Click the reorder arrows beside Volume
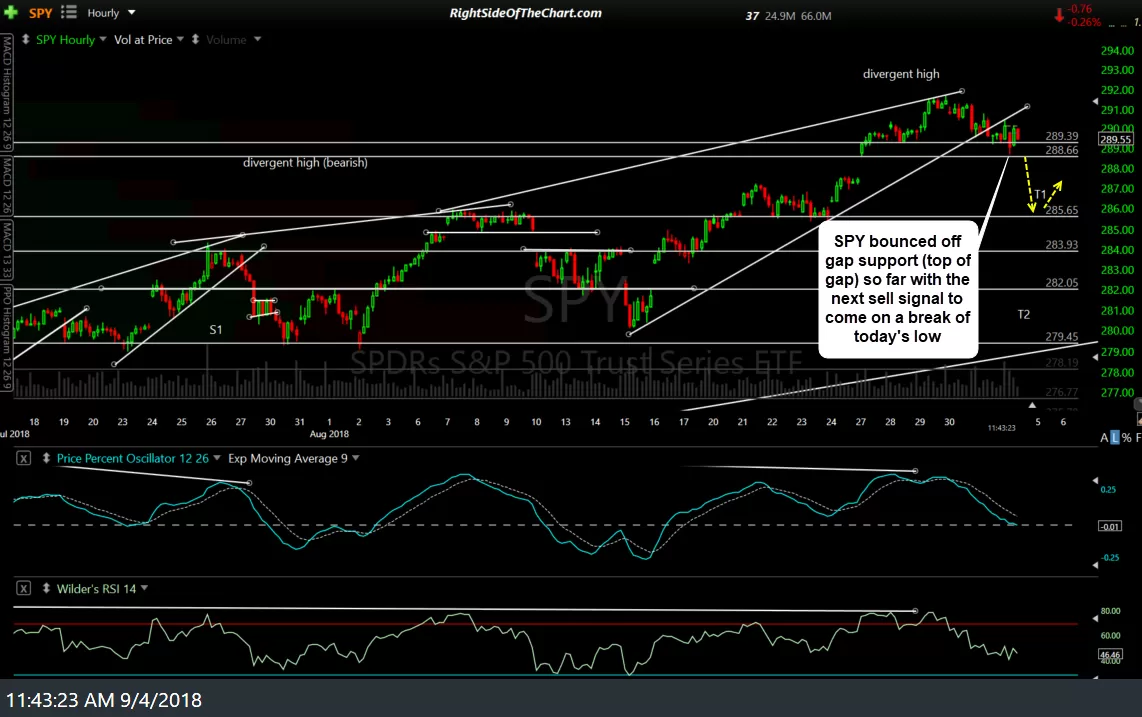The image size is (1142, 717). pos(195,39)
